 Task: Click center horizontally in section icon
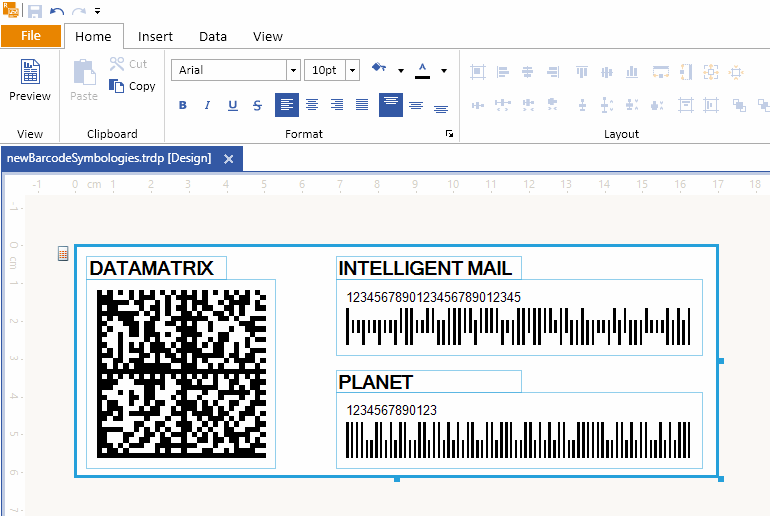(686, 105)
